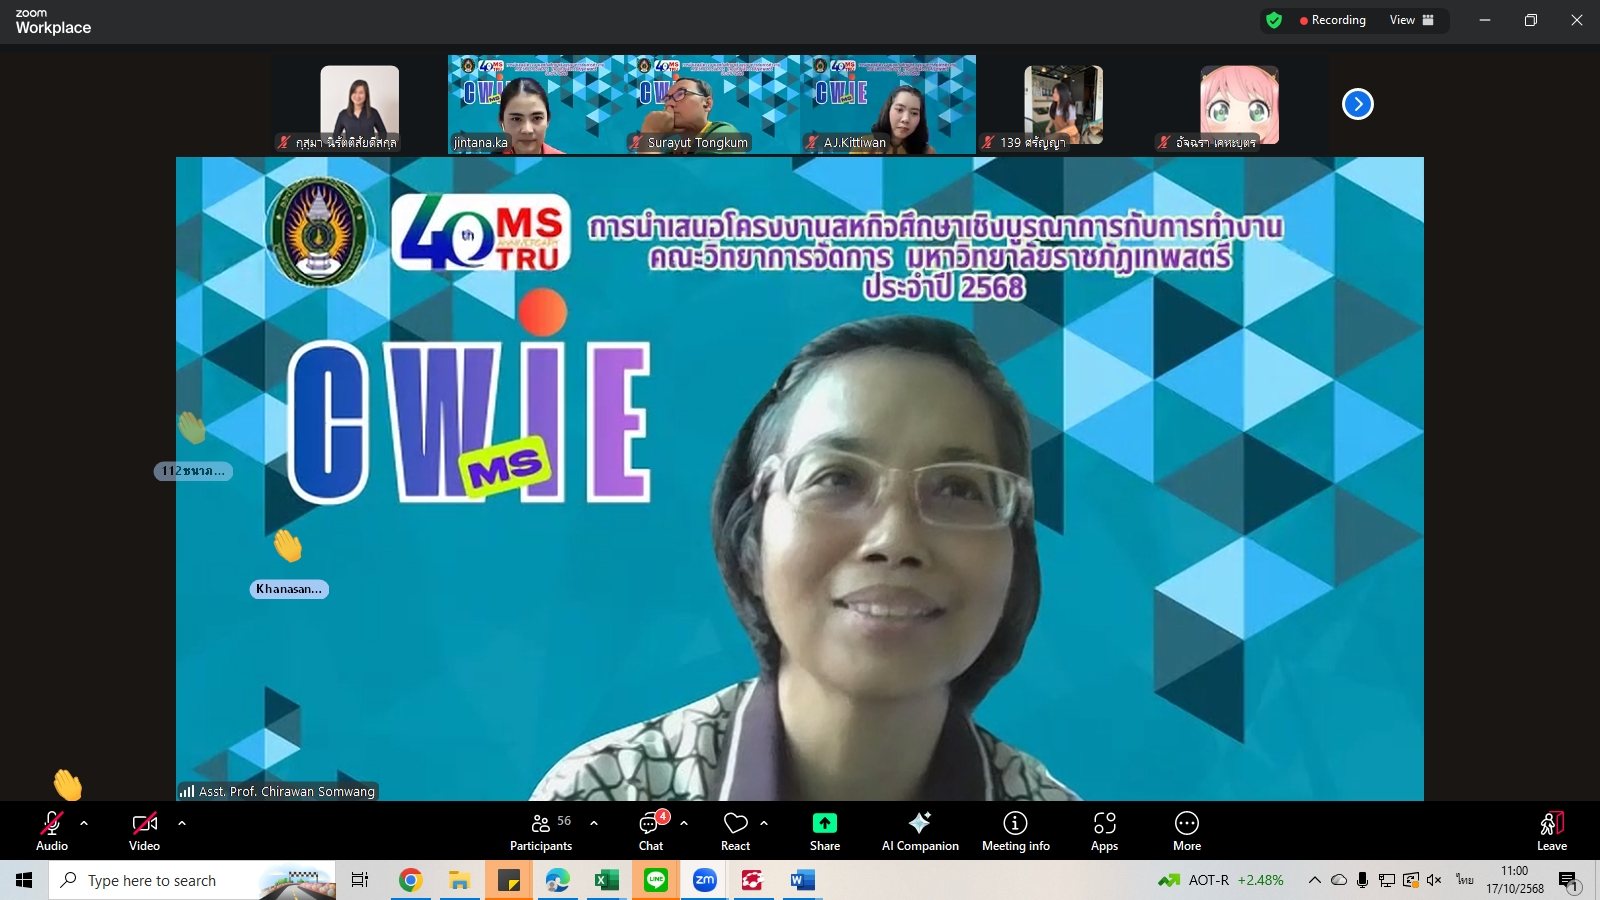Screen dimensions: 1600x900
Task: Open the Apps panel
Action: 1104,831
